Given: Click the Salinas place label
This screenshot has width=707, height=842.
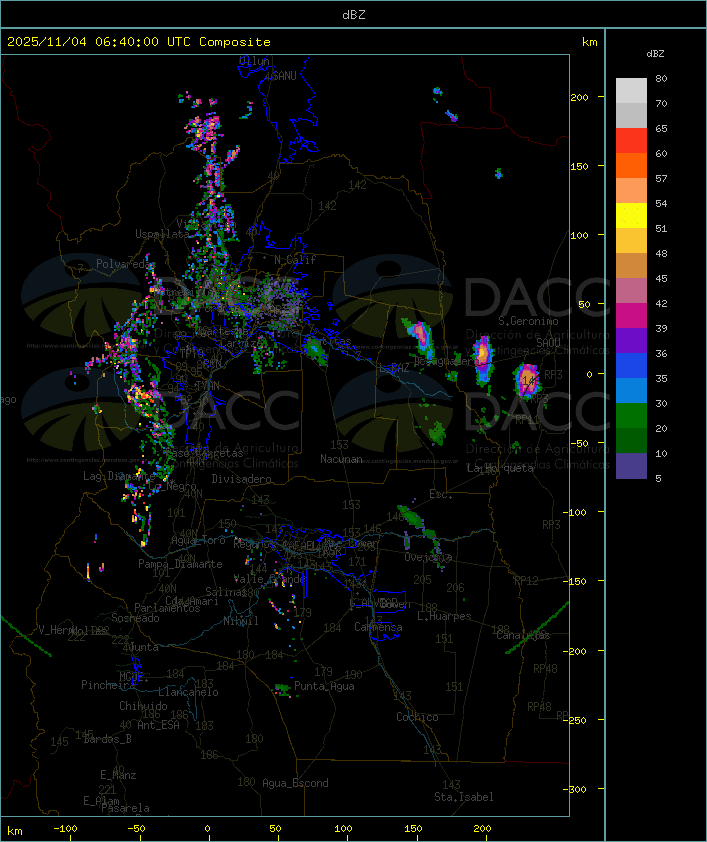Looking at the screenshot, I should point(225,592).
